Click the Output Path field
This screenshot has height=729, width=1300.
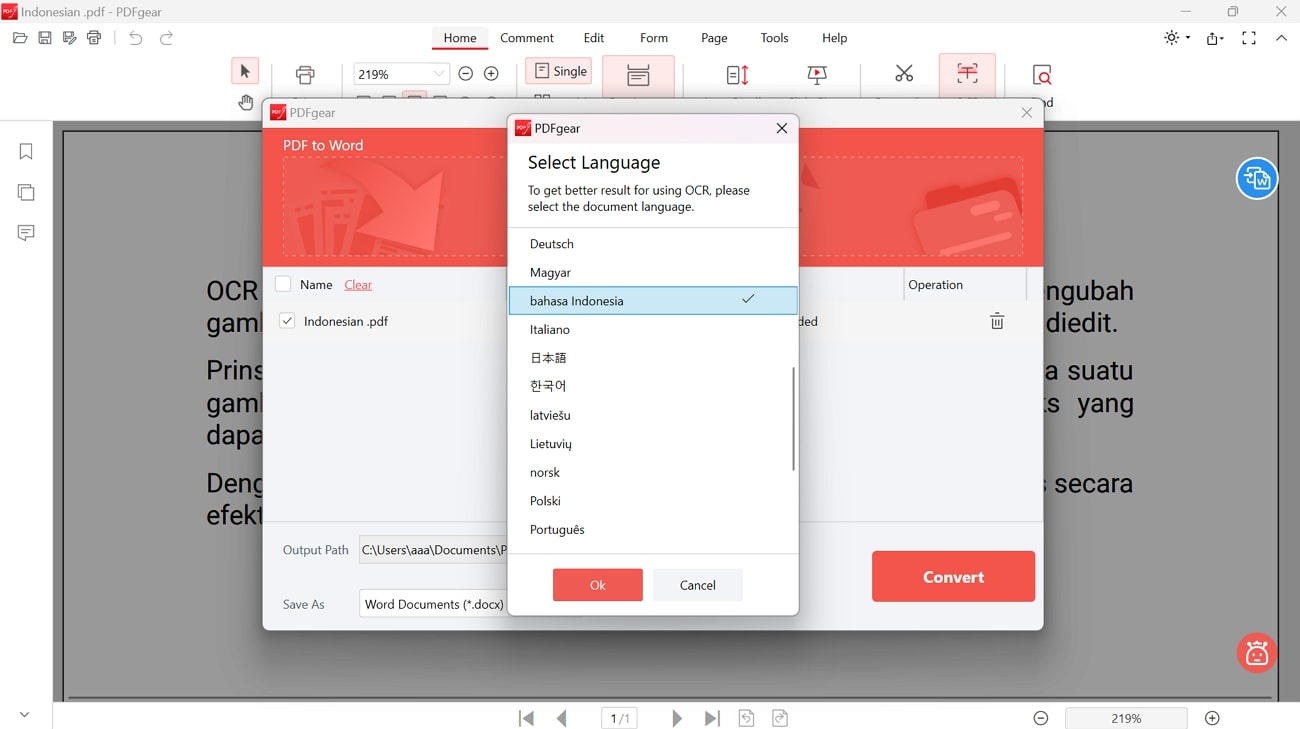tap(433, 550)
